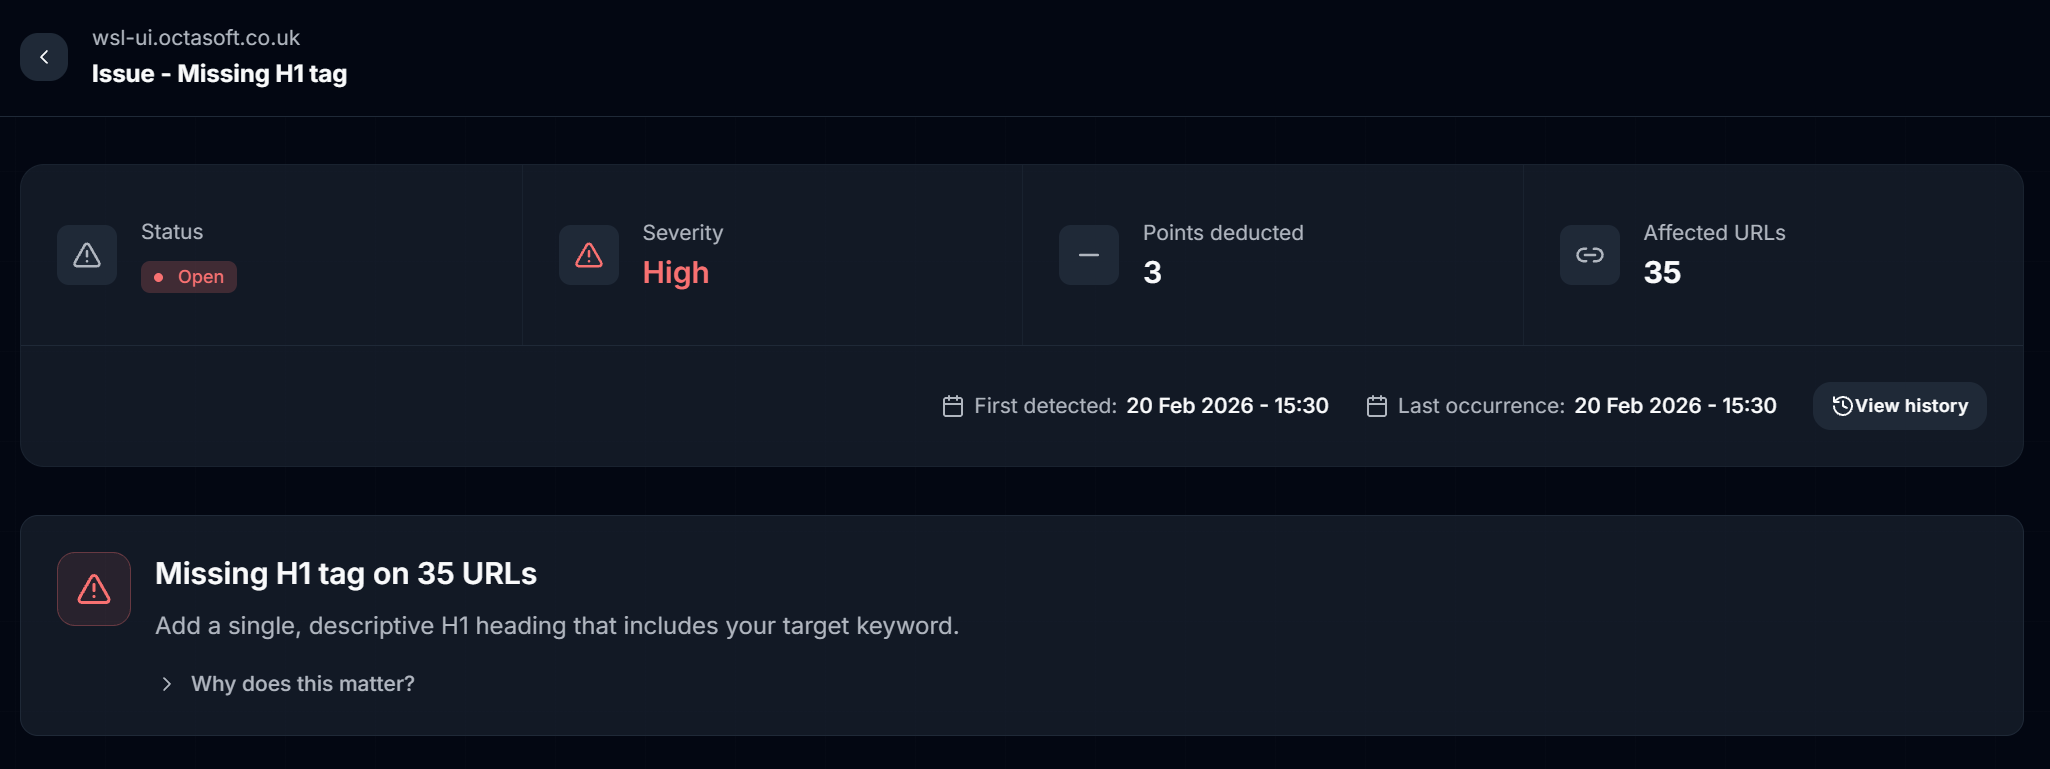Screen dimensions: 2050x769
Task: Click the Last occurrence calendar icon
Action: tap(1377, 406)
